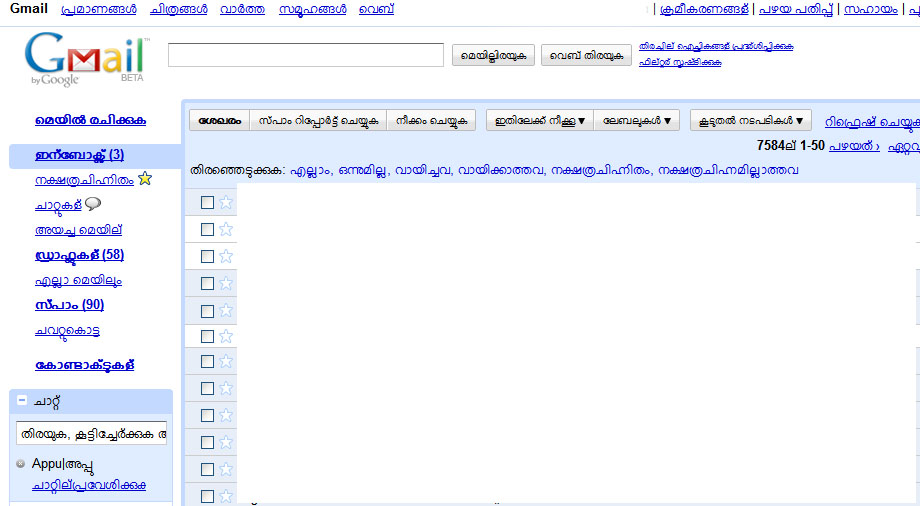
Task: Open പ്രമാണങ്ങൾ (Documents) in top bar
Action: (x=99, y=9)
